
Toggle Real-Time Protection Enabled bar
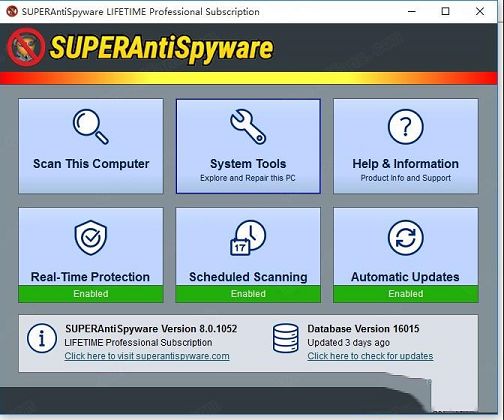(x=91, y=294)
